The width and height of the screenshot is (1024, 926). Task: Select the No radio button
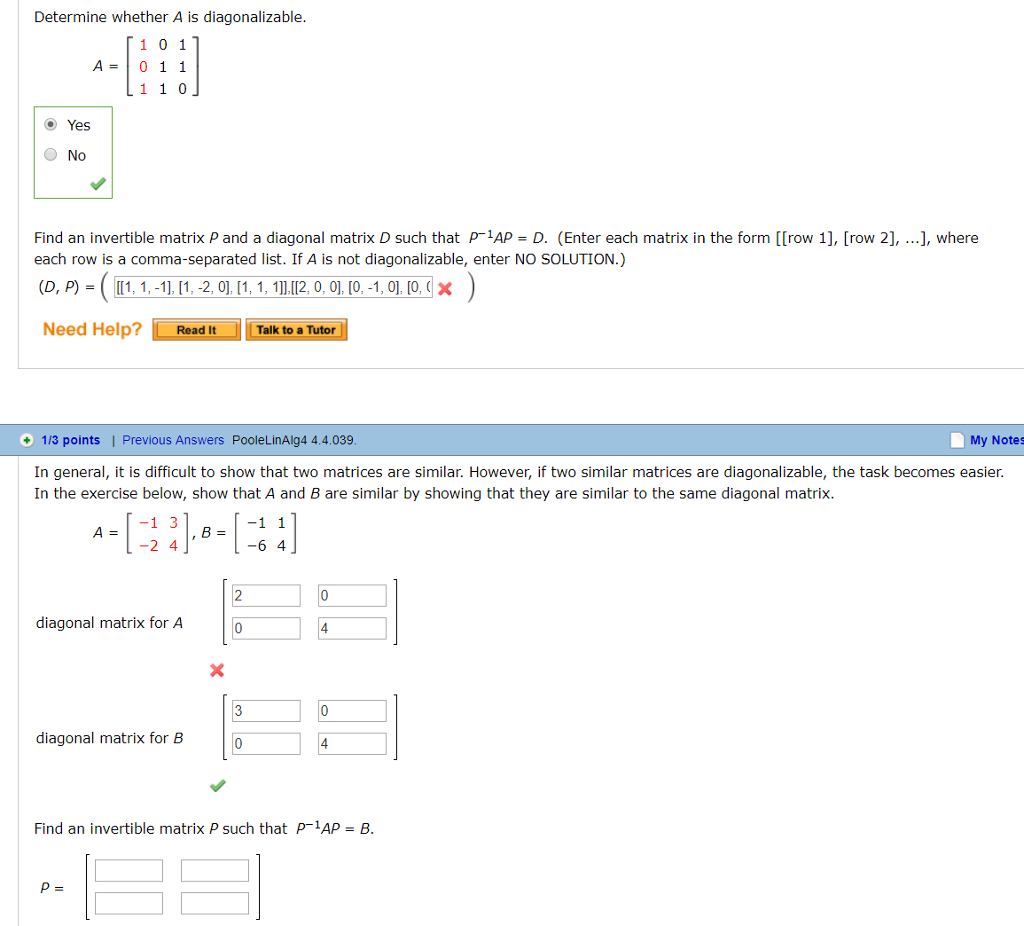50,154
